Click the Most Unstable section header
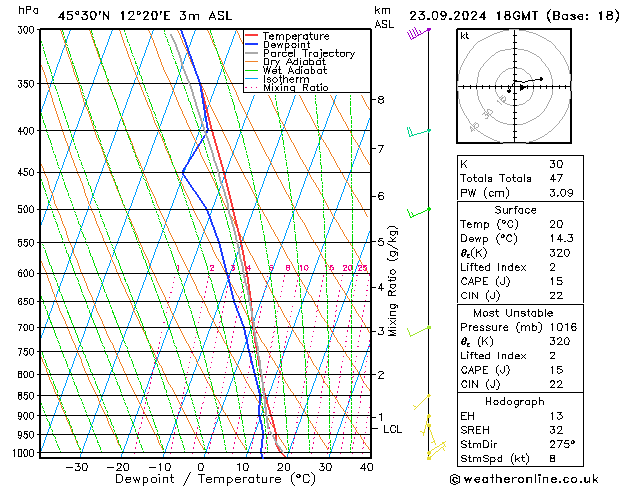 click(x=513, y=313)
